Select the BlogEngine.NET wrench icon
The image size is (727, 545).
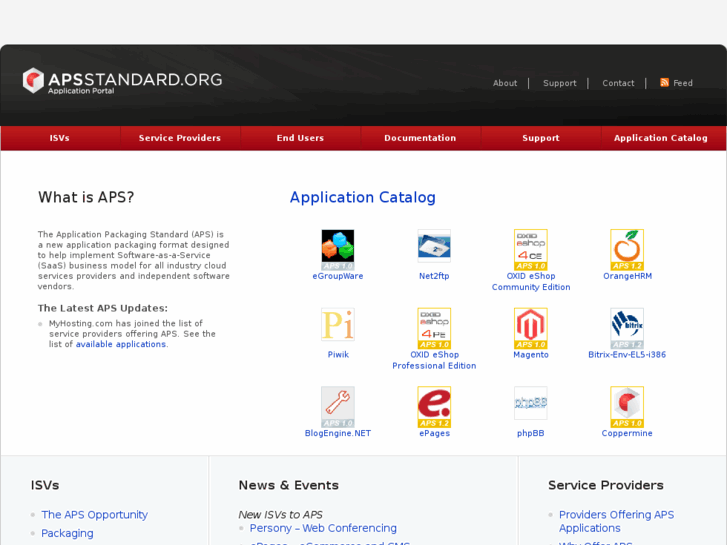(x=338, y=407)
